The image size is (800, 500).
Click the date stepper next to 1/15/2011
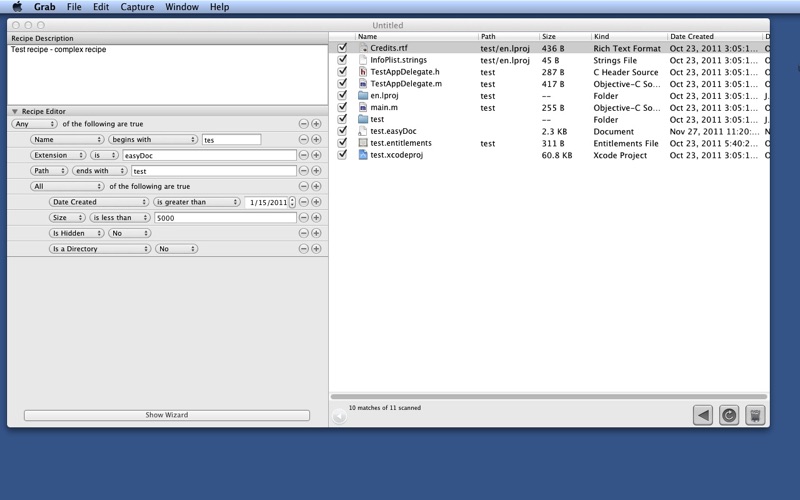coord(292,202)
